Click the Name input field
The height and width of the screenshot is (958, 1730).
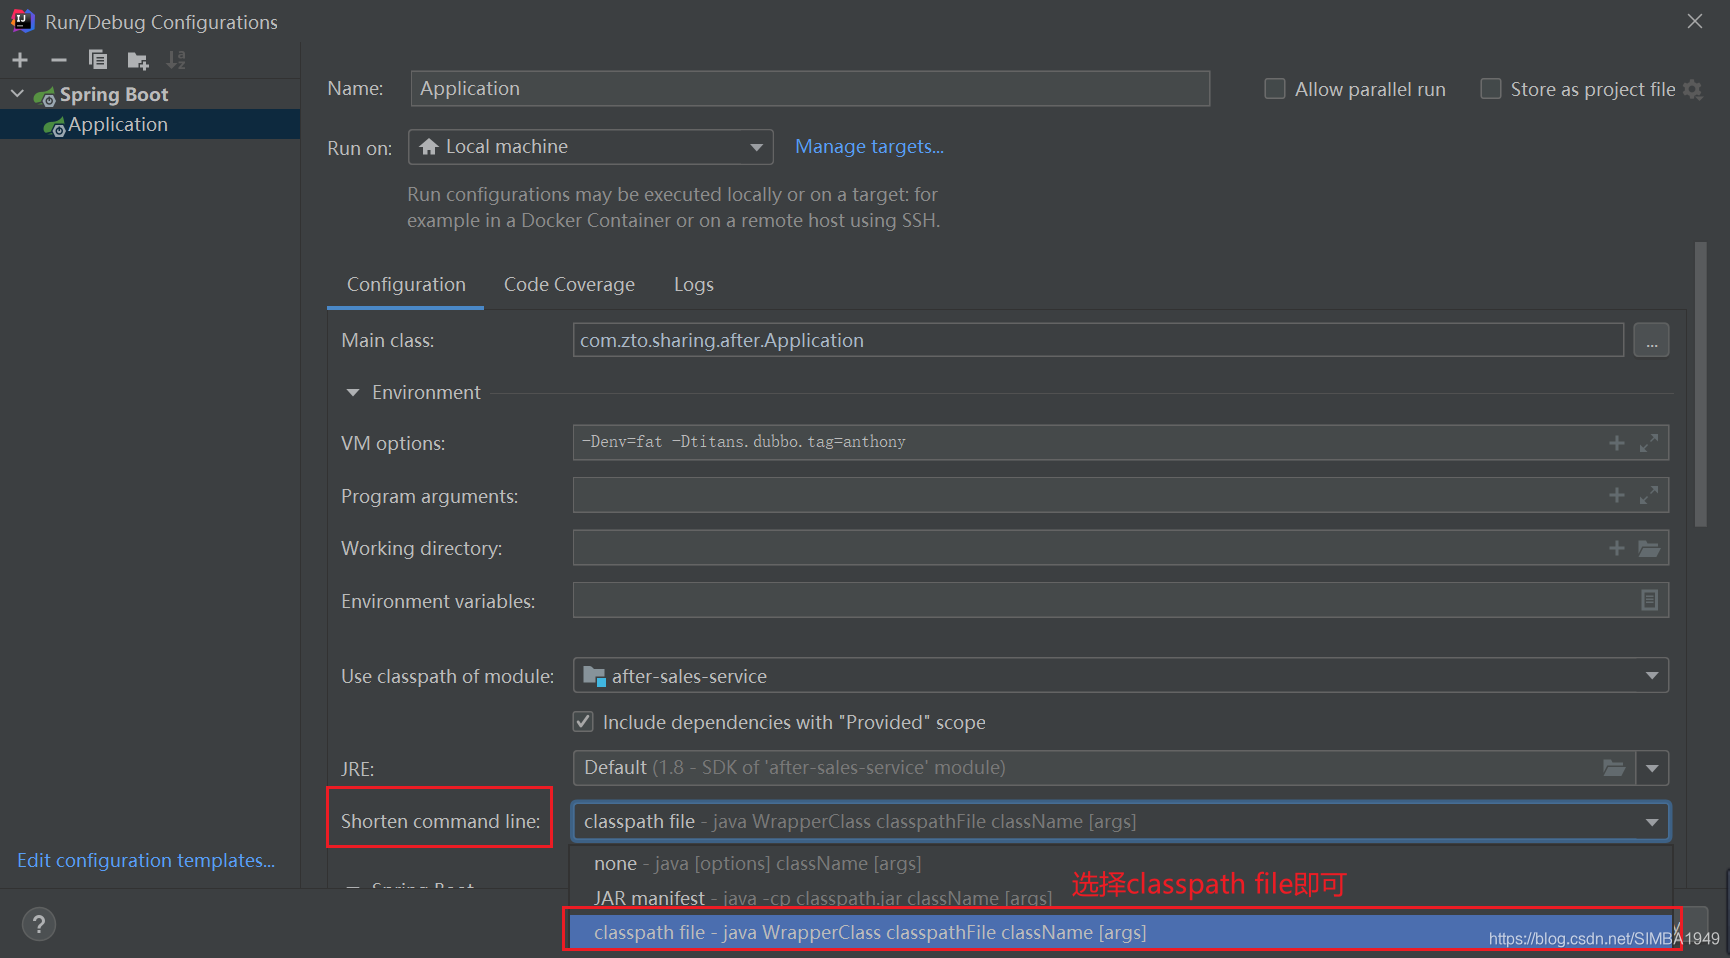click(x=810, y=88)
